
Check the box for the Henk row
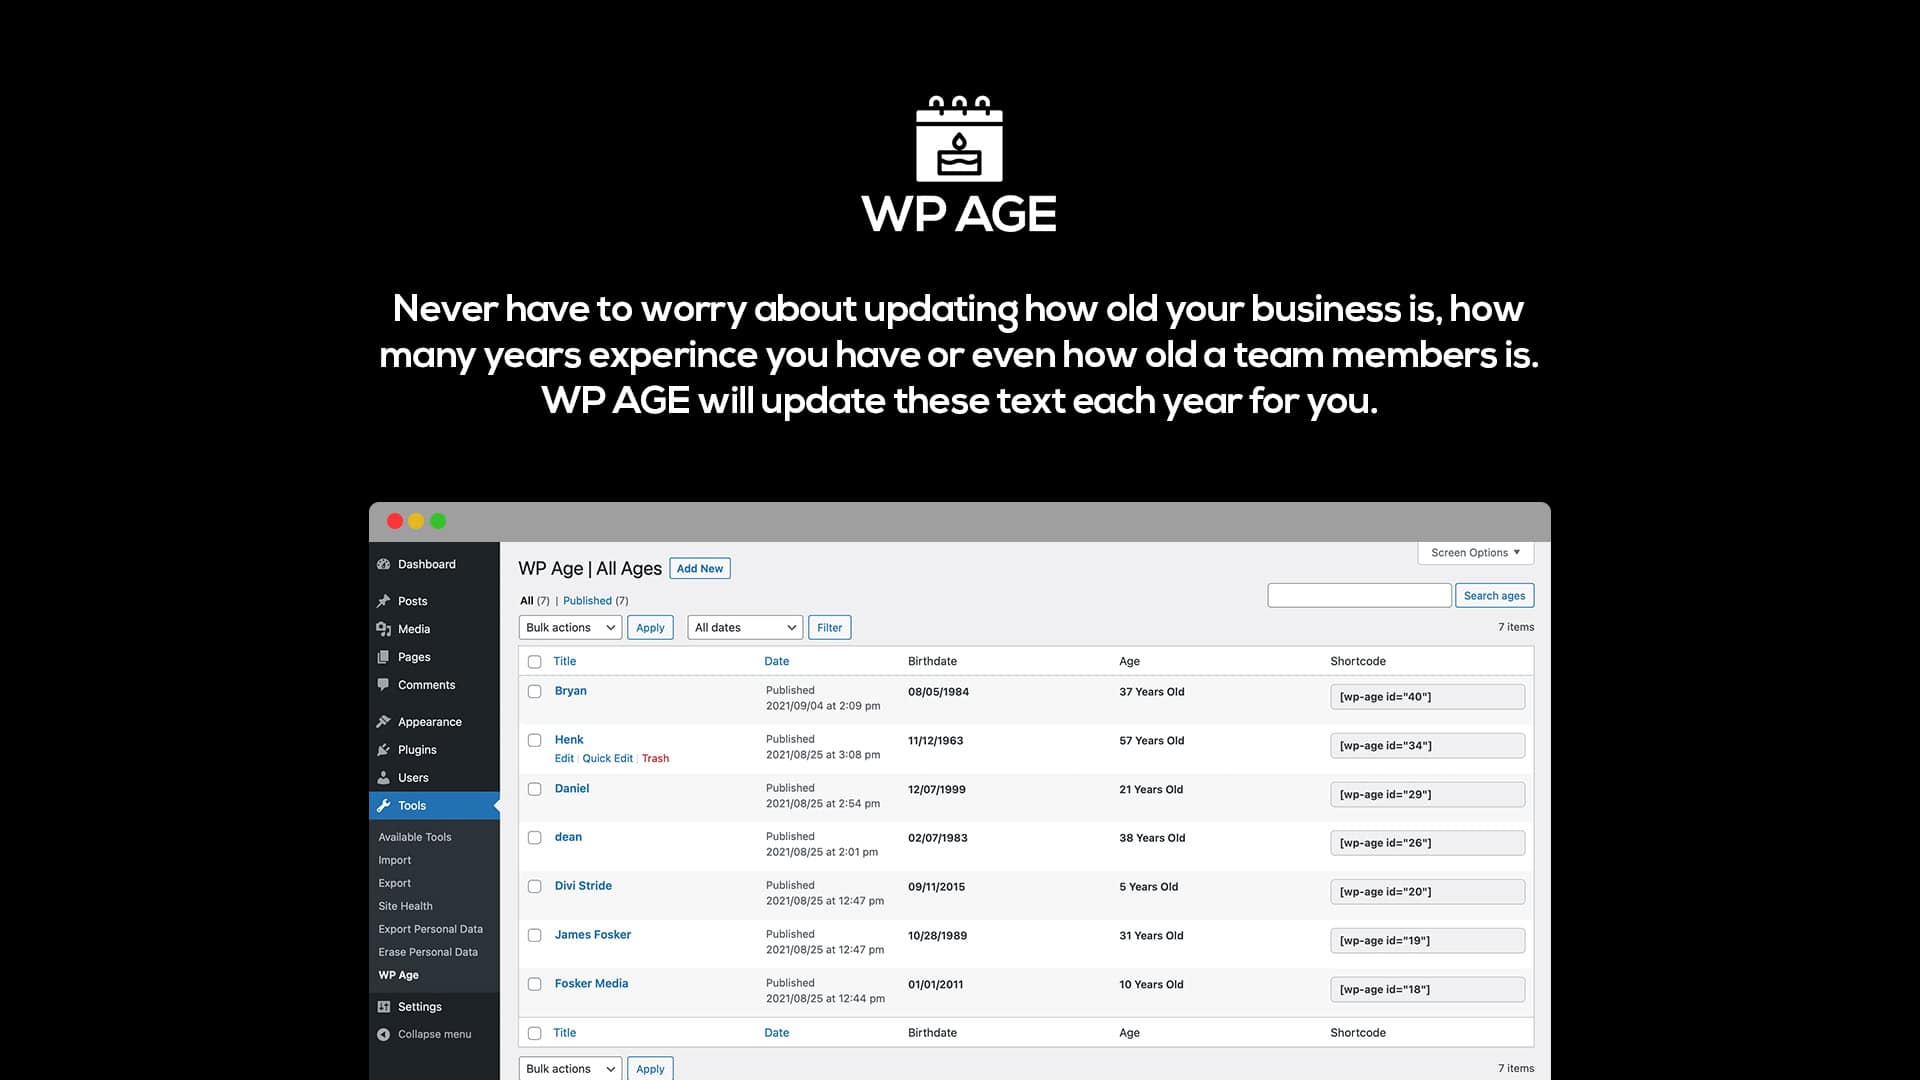tap(534, 741)
